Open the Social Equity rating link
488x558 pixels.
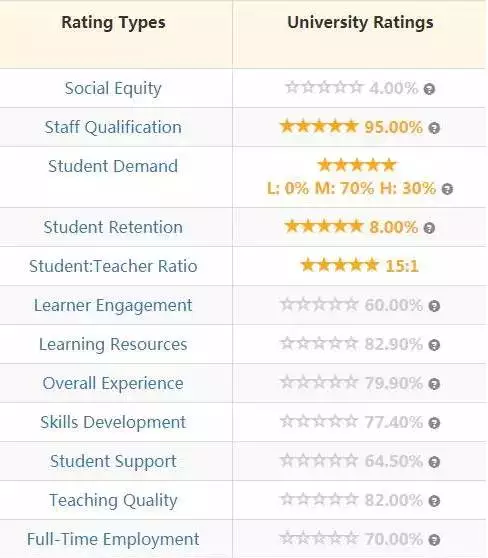(x=113, y=89)
